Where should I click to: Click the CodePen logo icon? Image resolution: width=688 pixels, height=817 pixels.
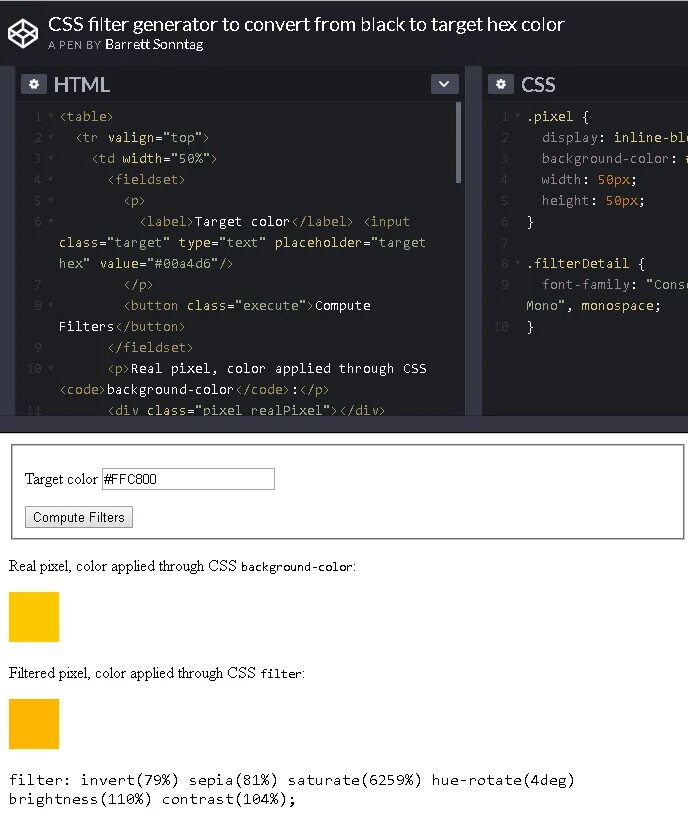[23, 33]
